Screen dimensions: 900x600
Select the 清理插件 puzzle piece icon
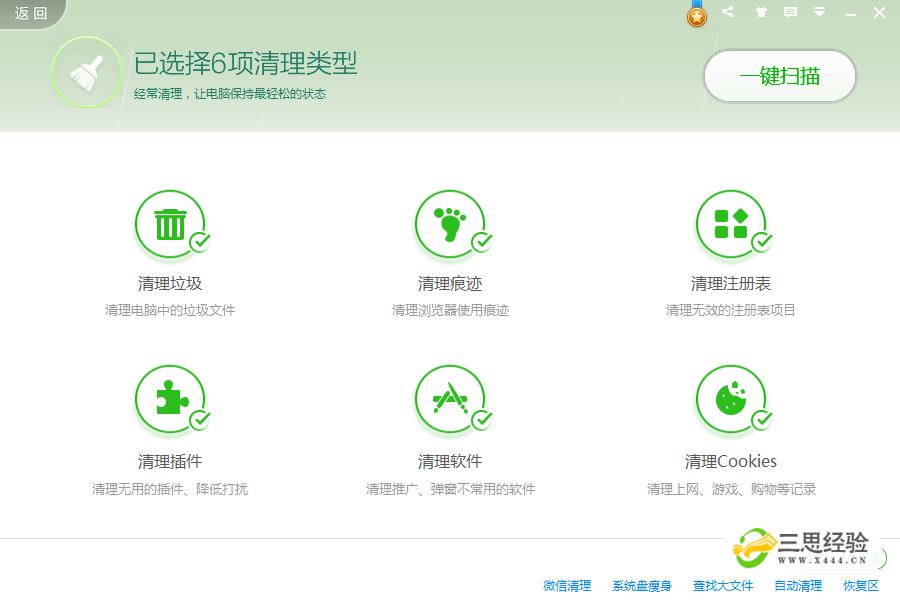pos(170,399)
